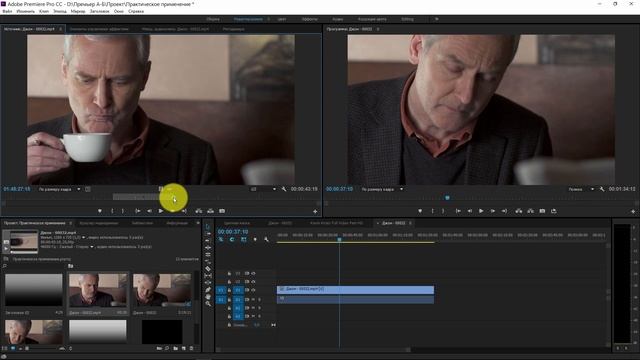This screenshot has width=640, height=360.
Task: Delete selected item in Project panel
Action: 191,348
